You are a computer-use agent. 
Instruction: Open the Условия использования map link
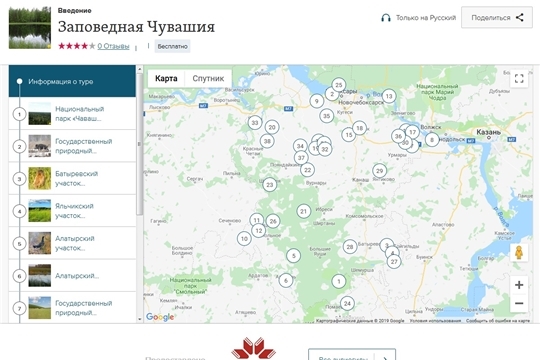pyautogui.click(x=435, y=321)
